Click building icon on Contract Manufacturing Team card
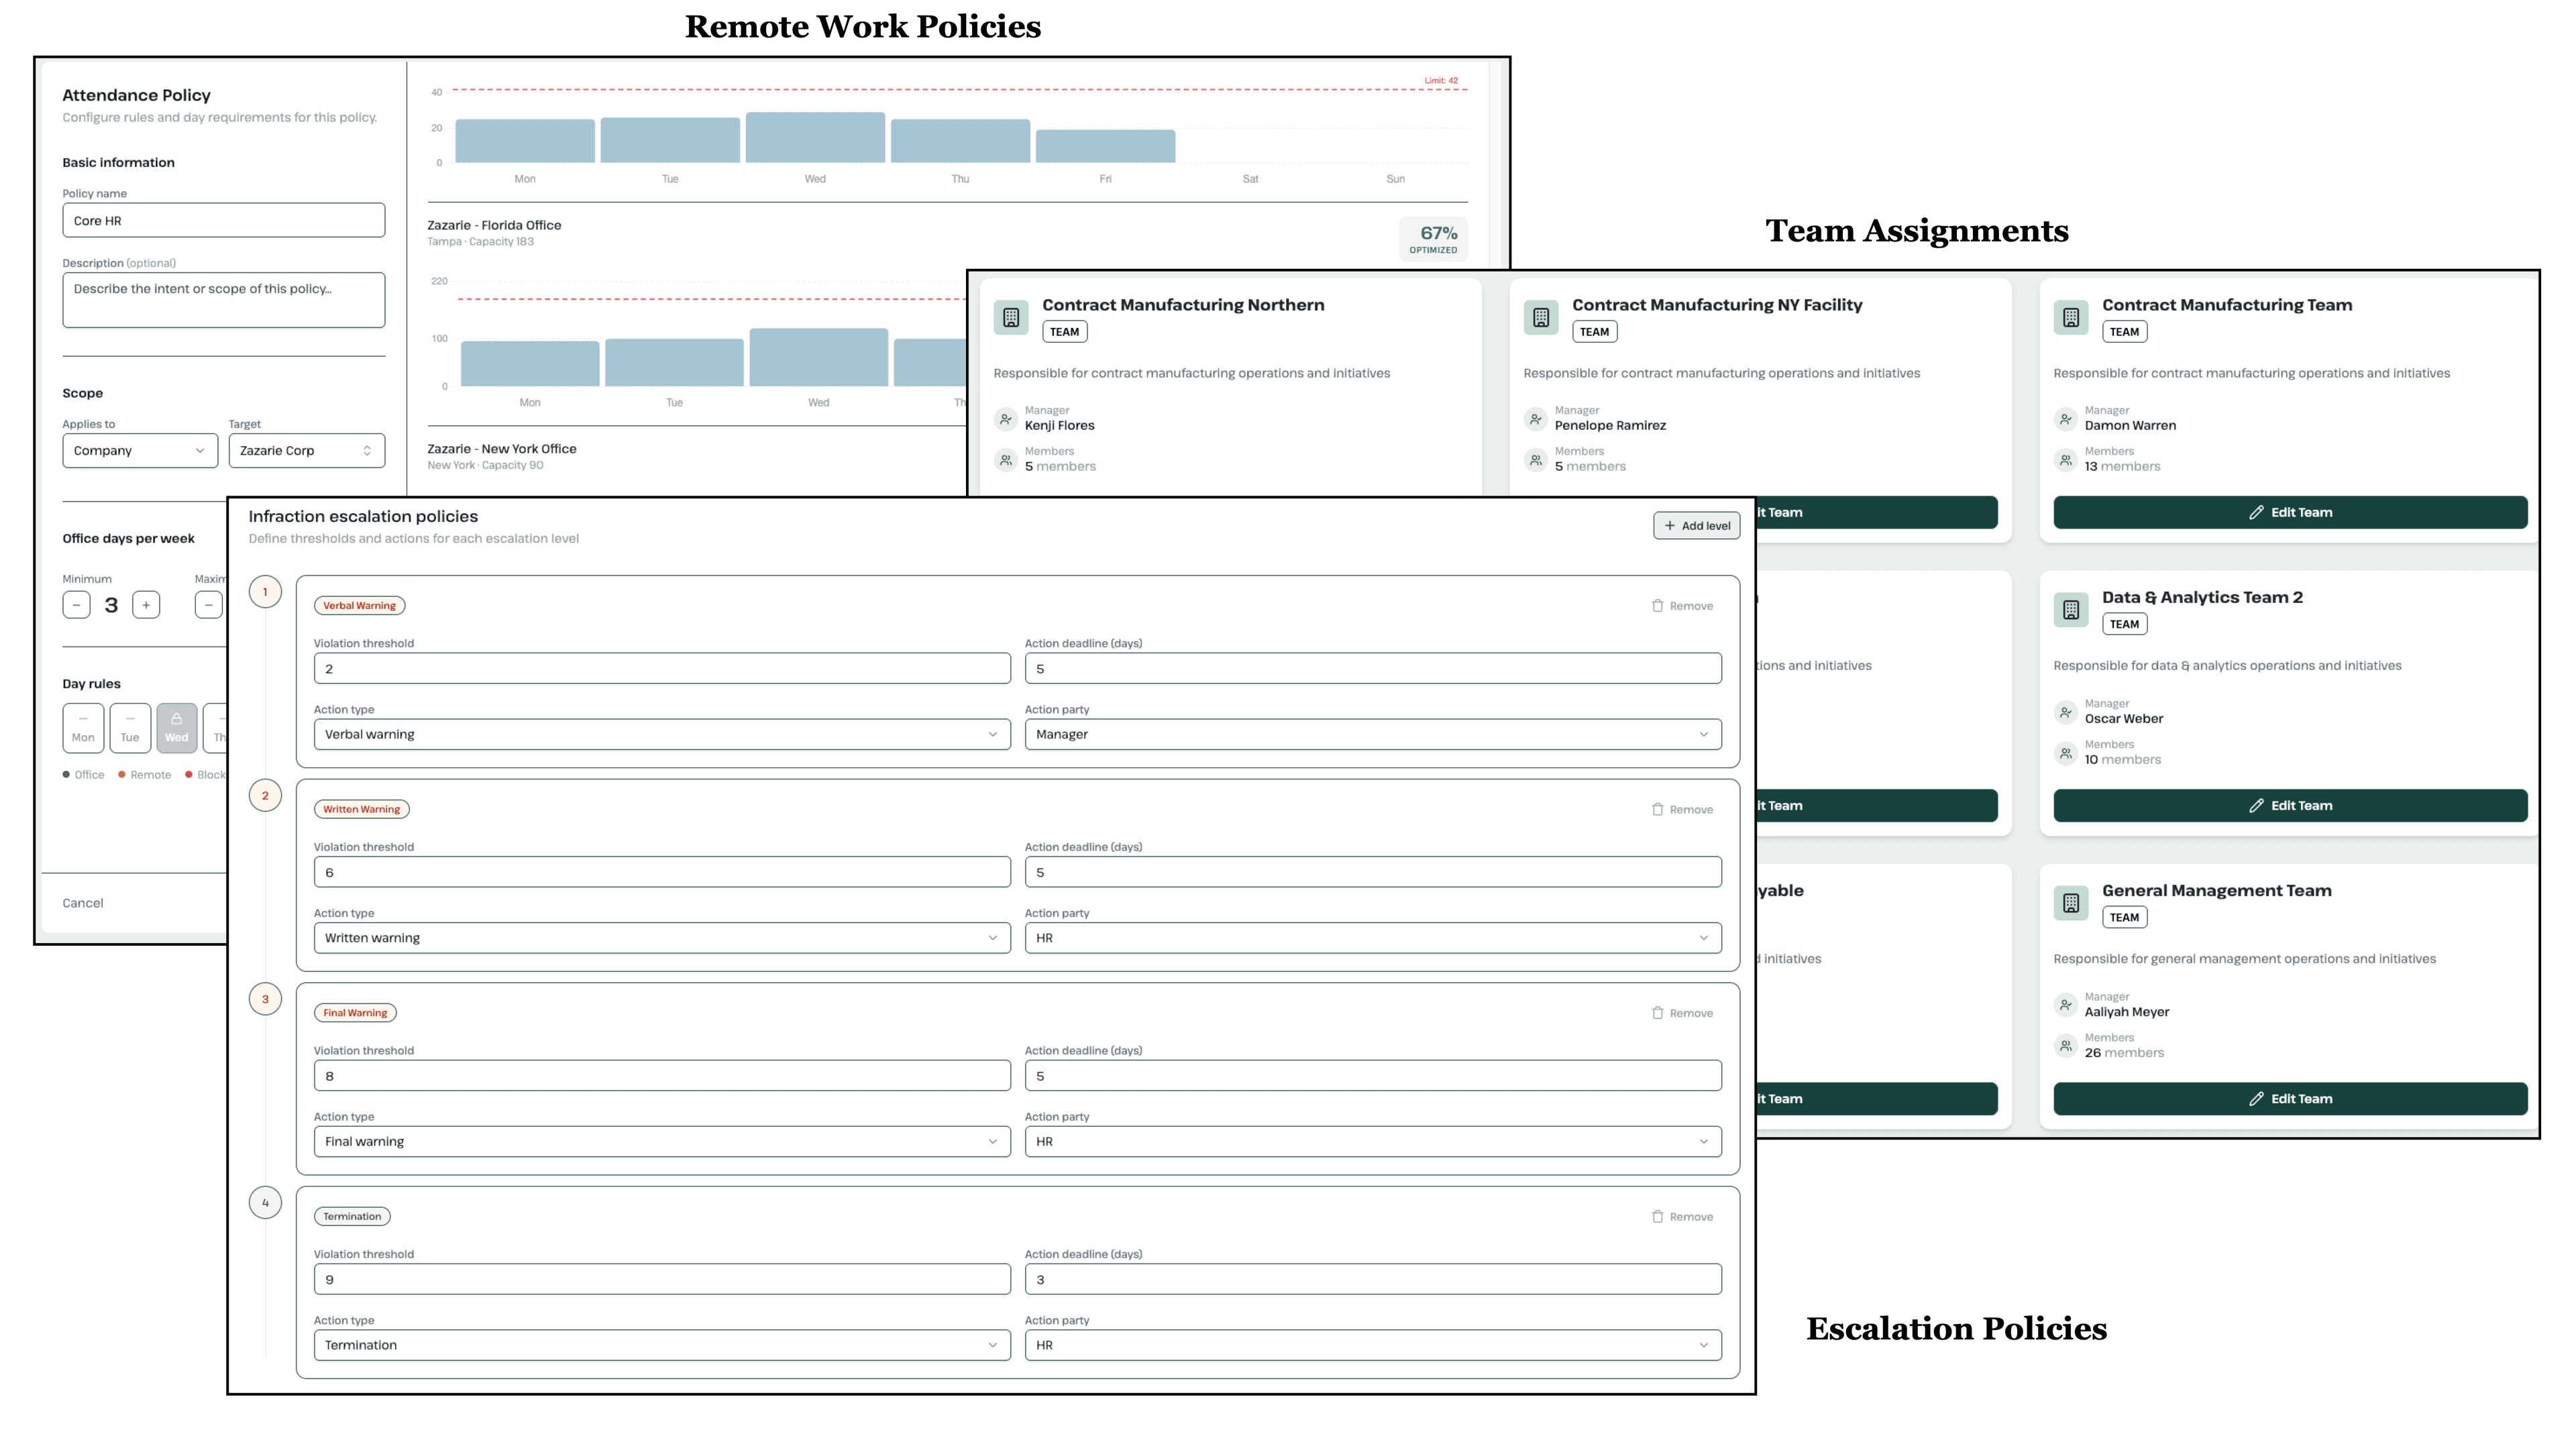 click(2071, 317)
